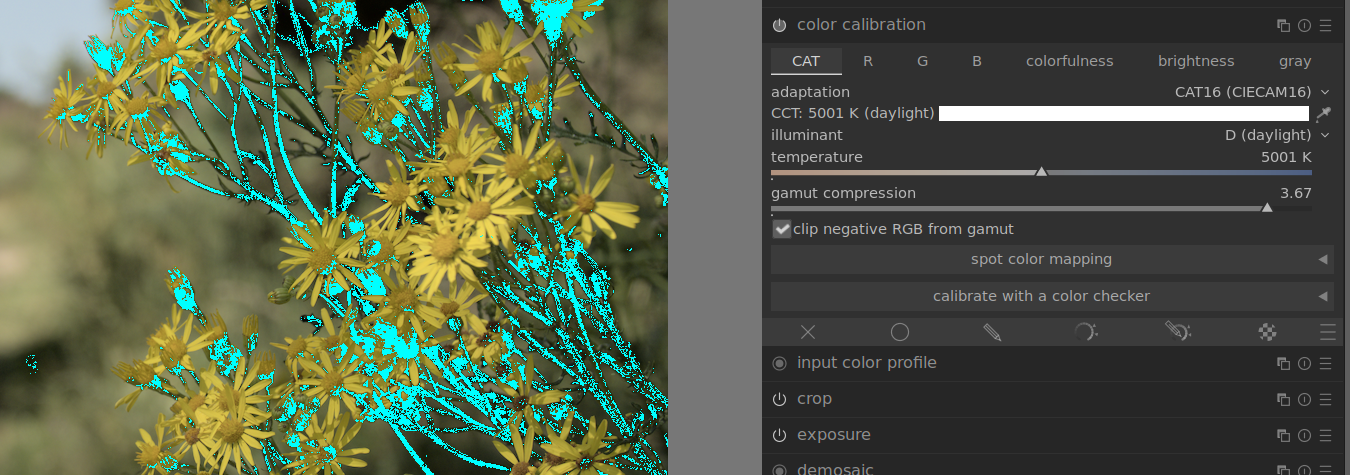Toggle the color calibration module power button
1350x475 pixels.
pyautogui.click(x=780, y=25)
